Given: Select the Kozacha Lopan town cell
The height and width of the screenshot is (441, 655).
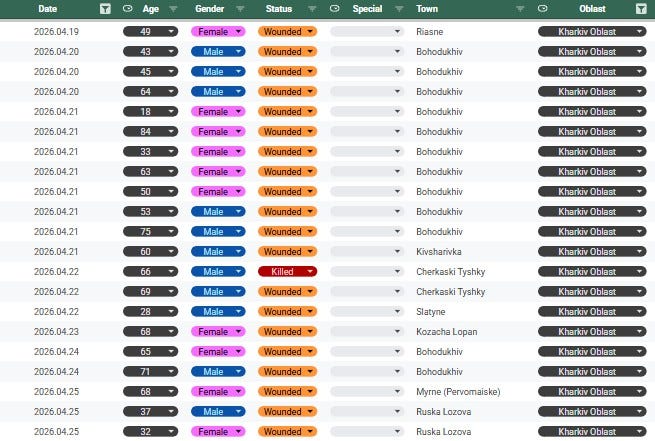Looking at the screenshot, I should [447, 332].
